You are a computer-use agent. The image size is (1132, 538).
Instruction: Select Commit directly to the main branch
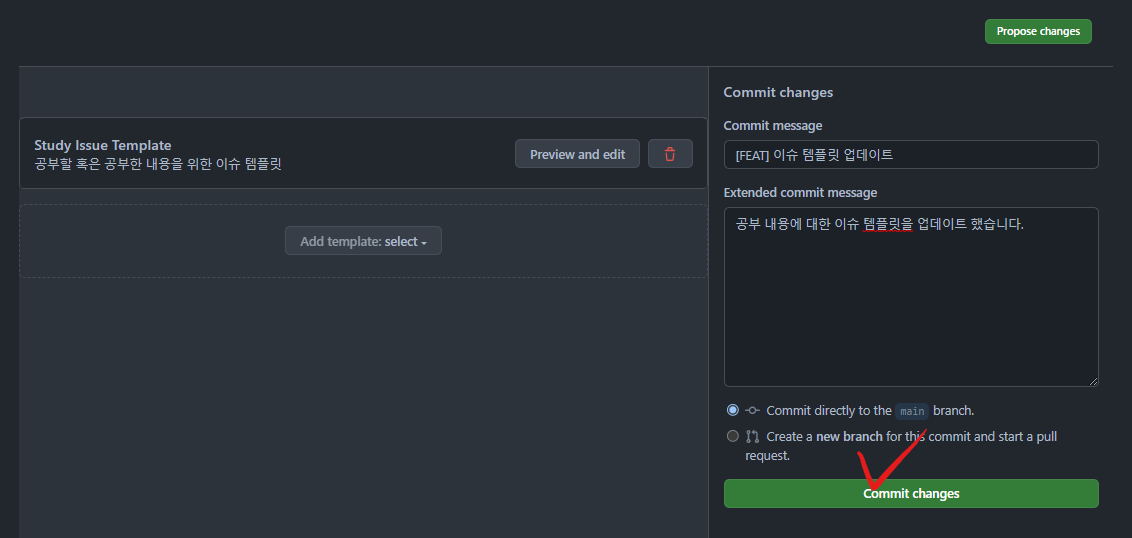pyautogui.click(x=733, y=410)
